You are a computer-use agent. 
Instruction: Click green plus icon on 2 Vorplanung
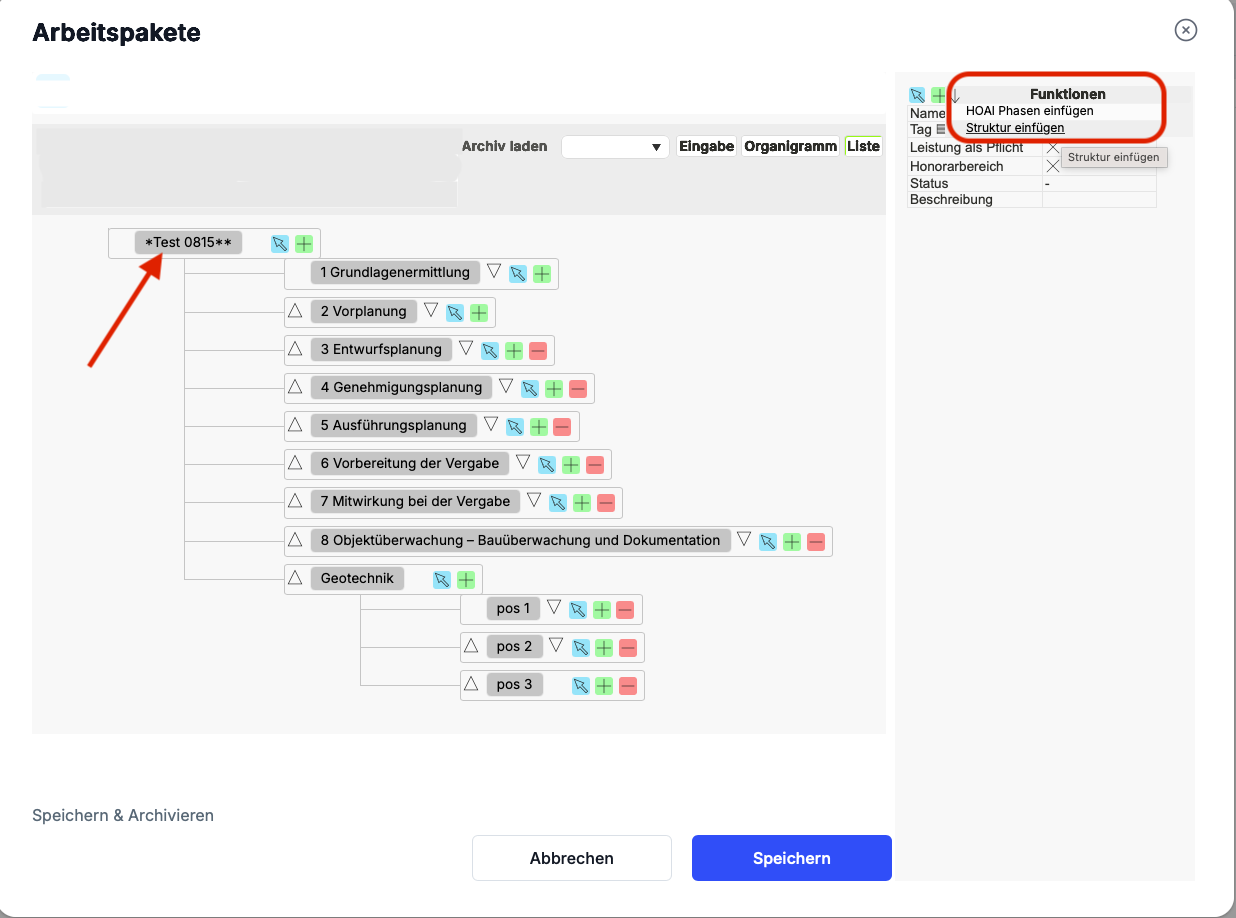coord(479,313)
